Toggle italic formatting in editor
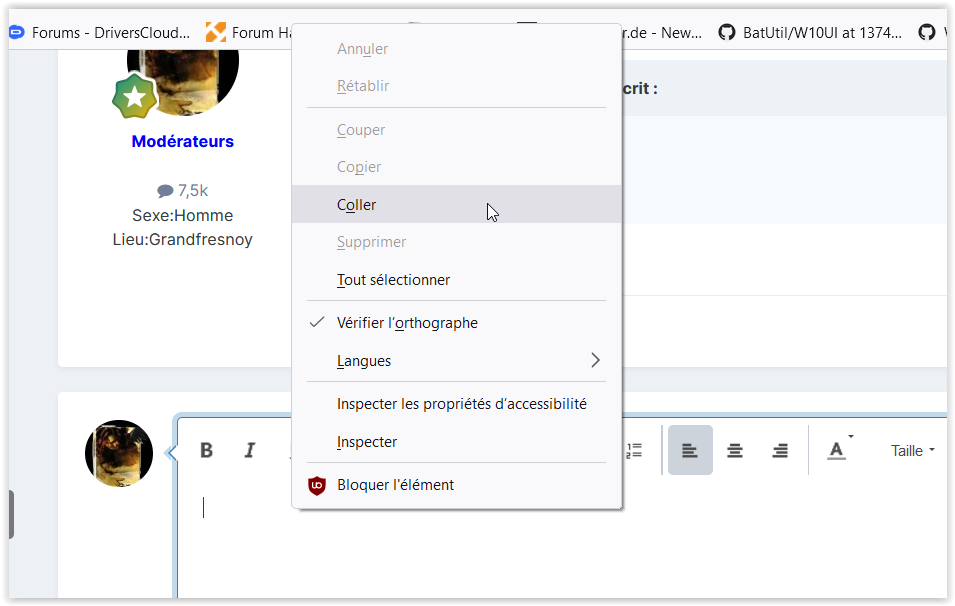The width and height of the screenshot is (955, 606). click(x=250, y=450)
